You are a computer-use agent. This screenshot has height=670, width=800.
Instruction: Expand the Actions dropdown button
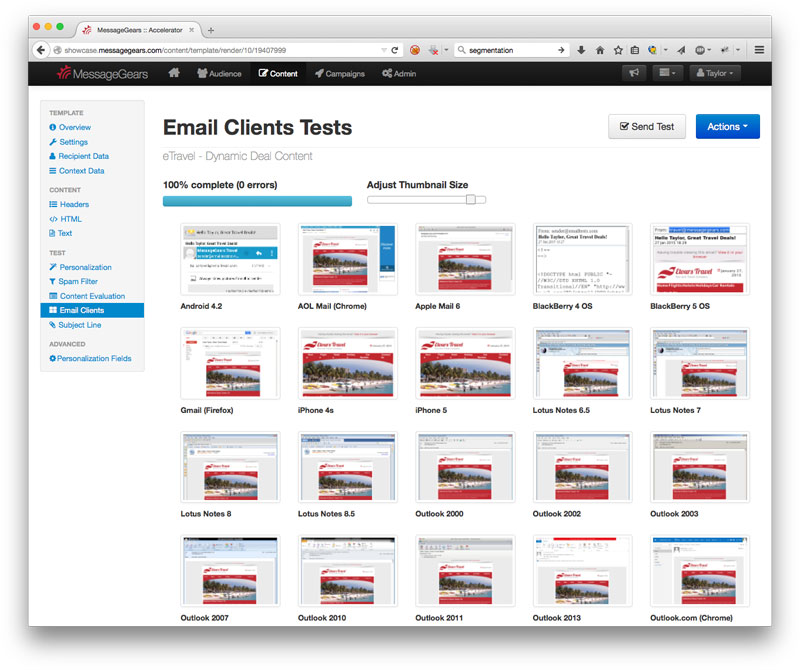[727, 127]
